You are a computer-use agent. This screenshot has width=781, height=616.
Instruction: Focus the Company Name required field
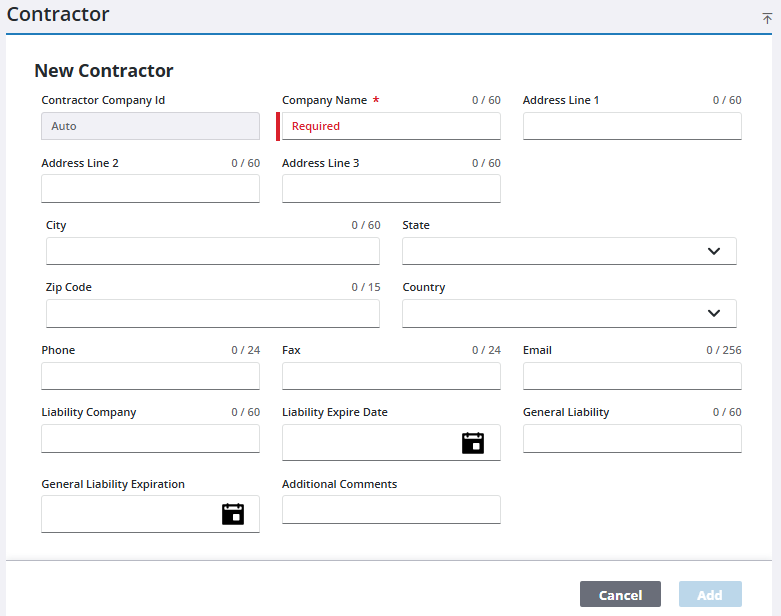[391, 126]
